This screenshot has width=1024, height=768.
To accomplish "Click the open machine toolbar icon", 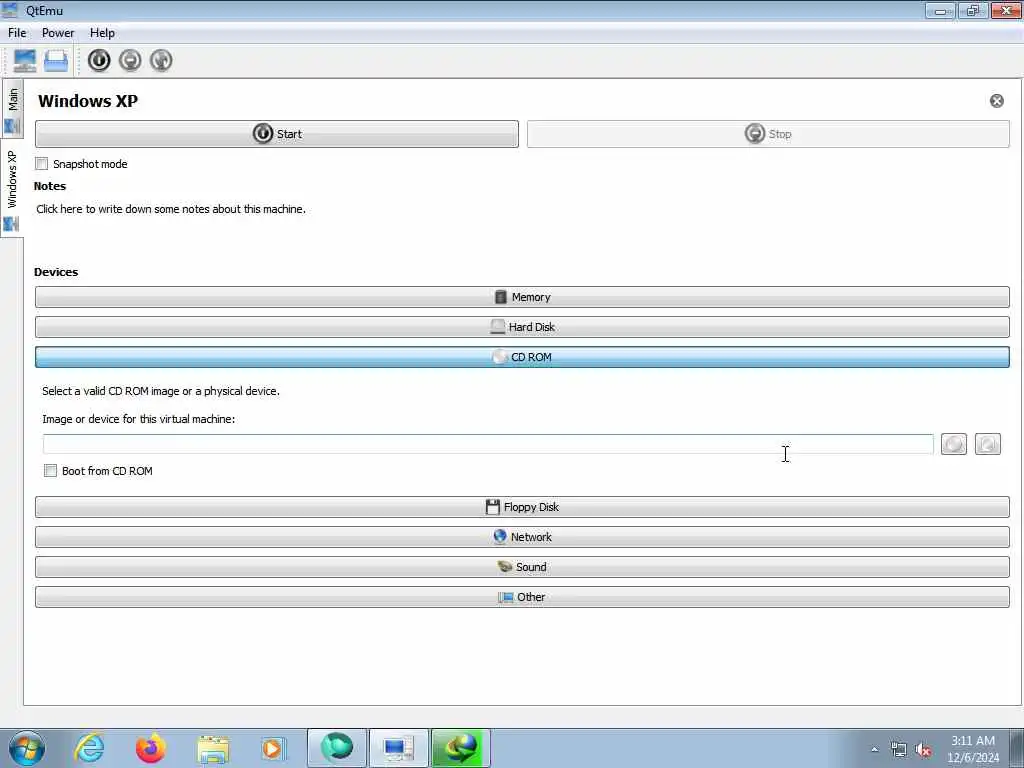I will (56, 61).
